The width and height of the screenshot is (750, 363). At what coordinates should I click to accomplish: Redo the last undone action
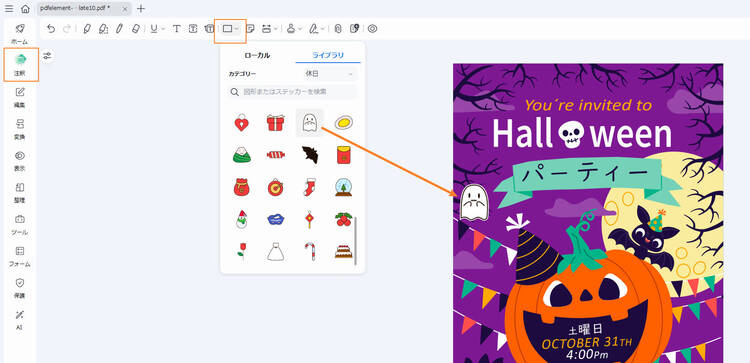(66, 29)
